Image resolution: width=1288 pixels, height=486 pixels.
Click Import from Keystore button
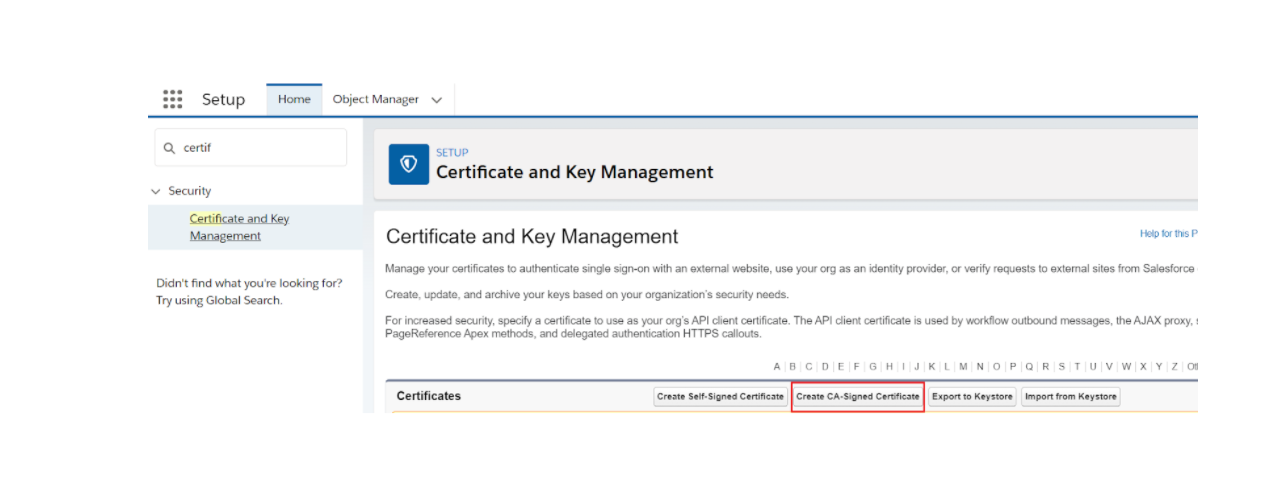click(x=1070, y=396)
